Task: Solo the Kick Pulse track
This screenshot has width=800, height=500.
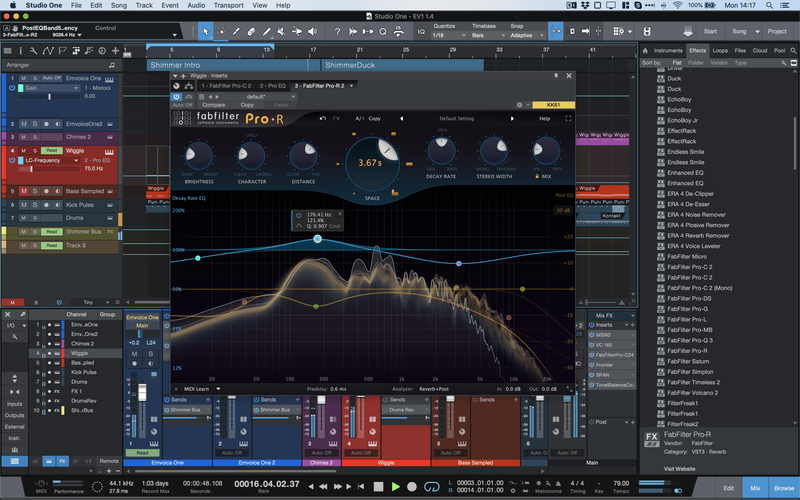Action: click(x=35, y=205)
